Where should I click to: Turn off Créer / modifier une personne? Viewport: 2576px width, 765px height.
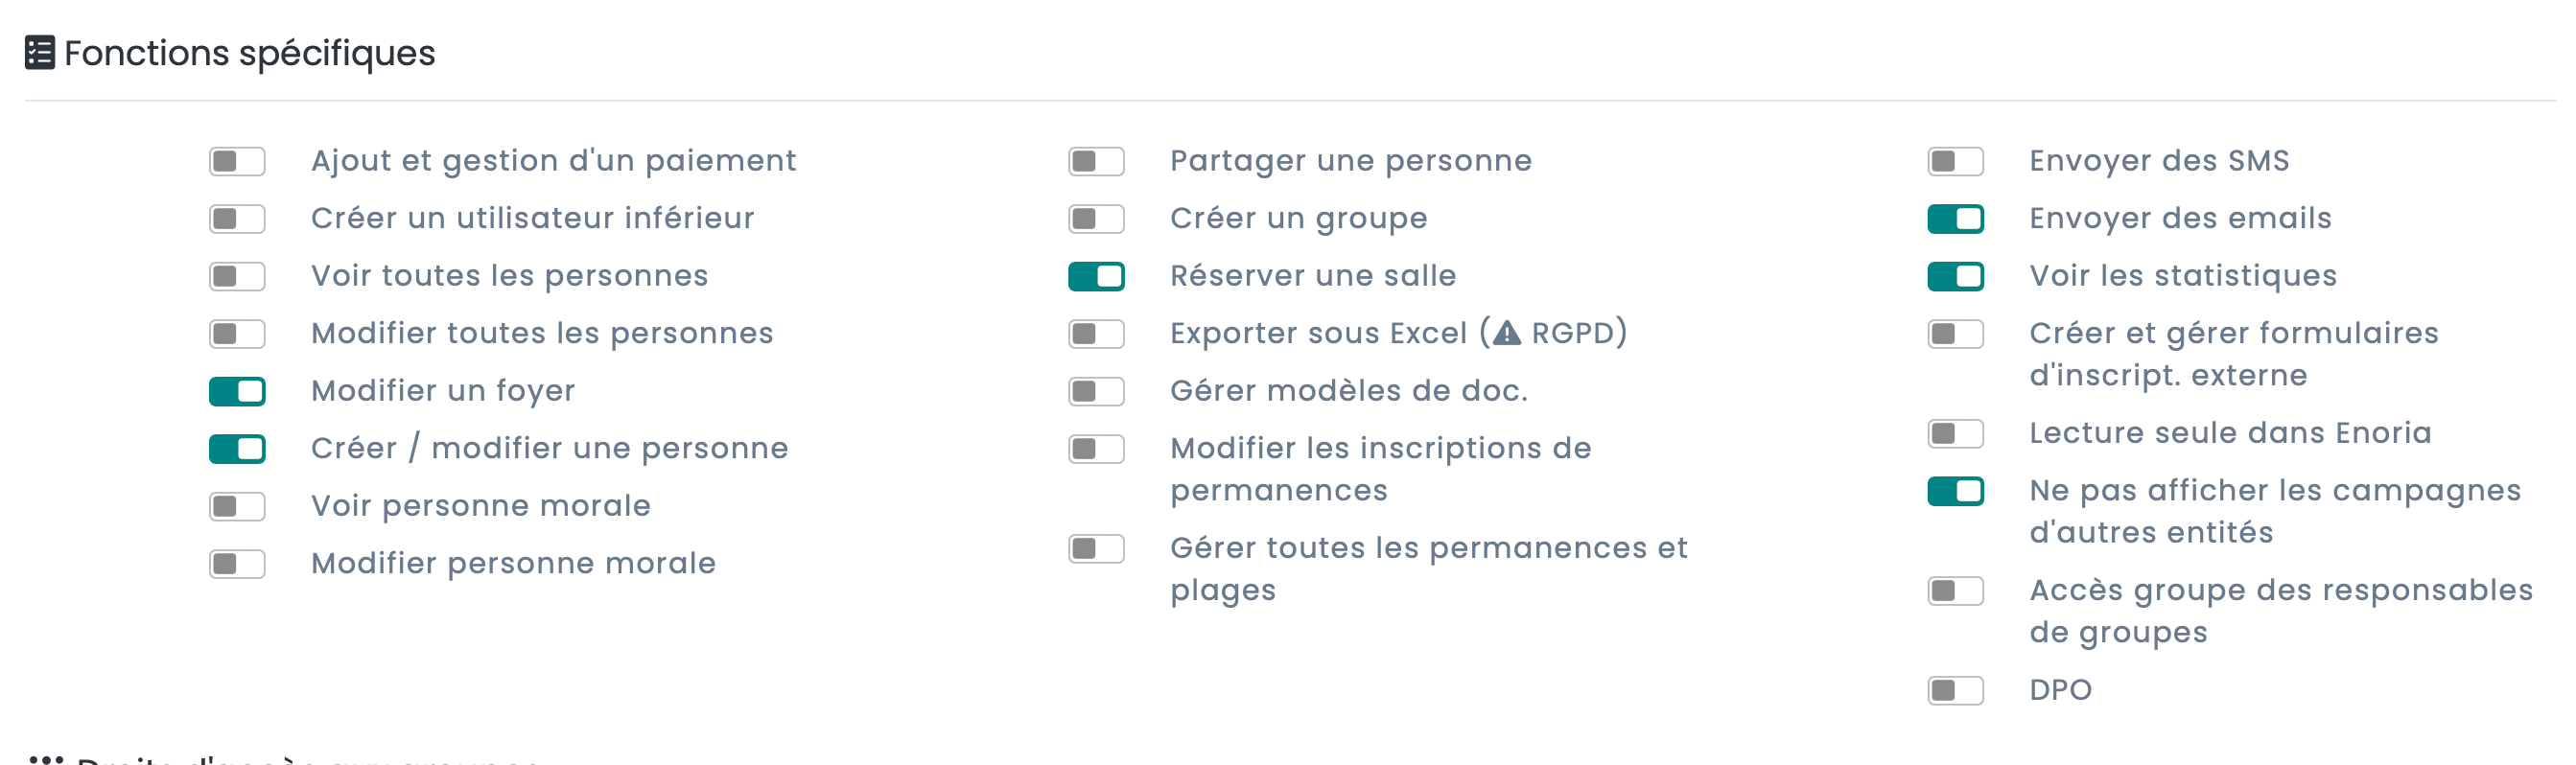[237, 449]
